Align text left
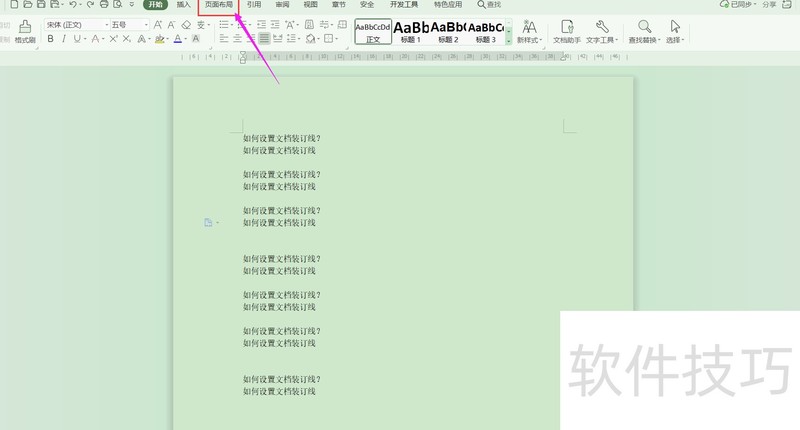Image resolution: width=800 pixels, height=430 pixels. tap(223, 38)
